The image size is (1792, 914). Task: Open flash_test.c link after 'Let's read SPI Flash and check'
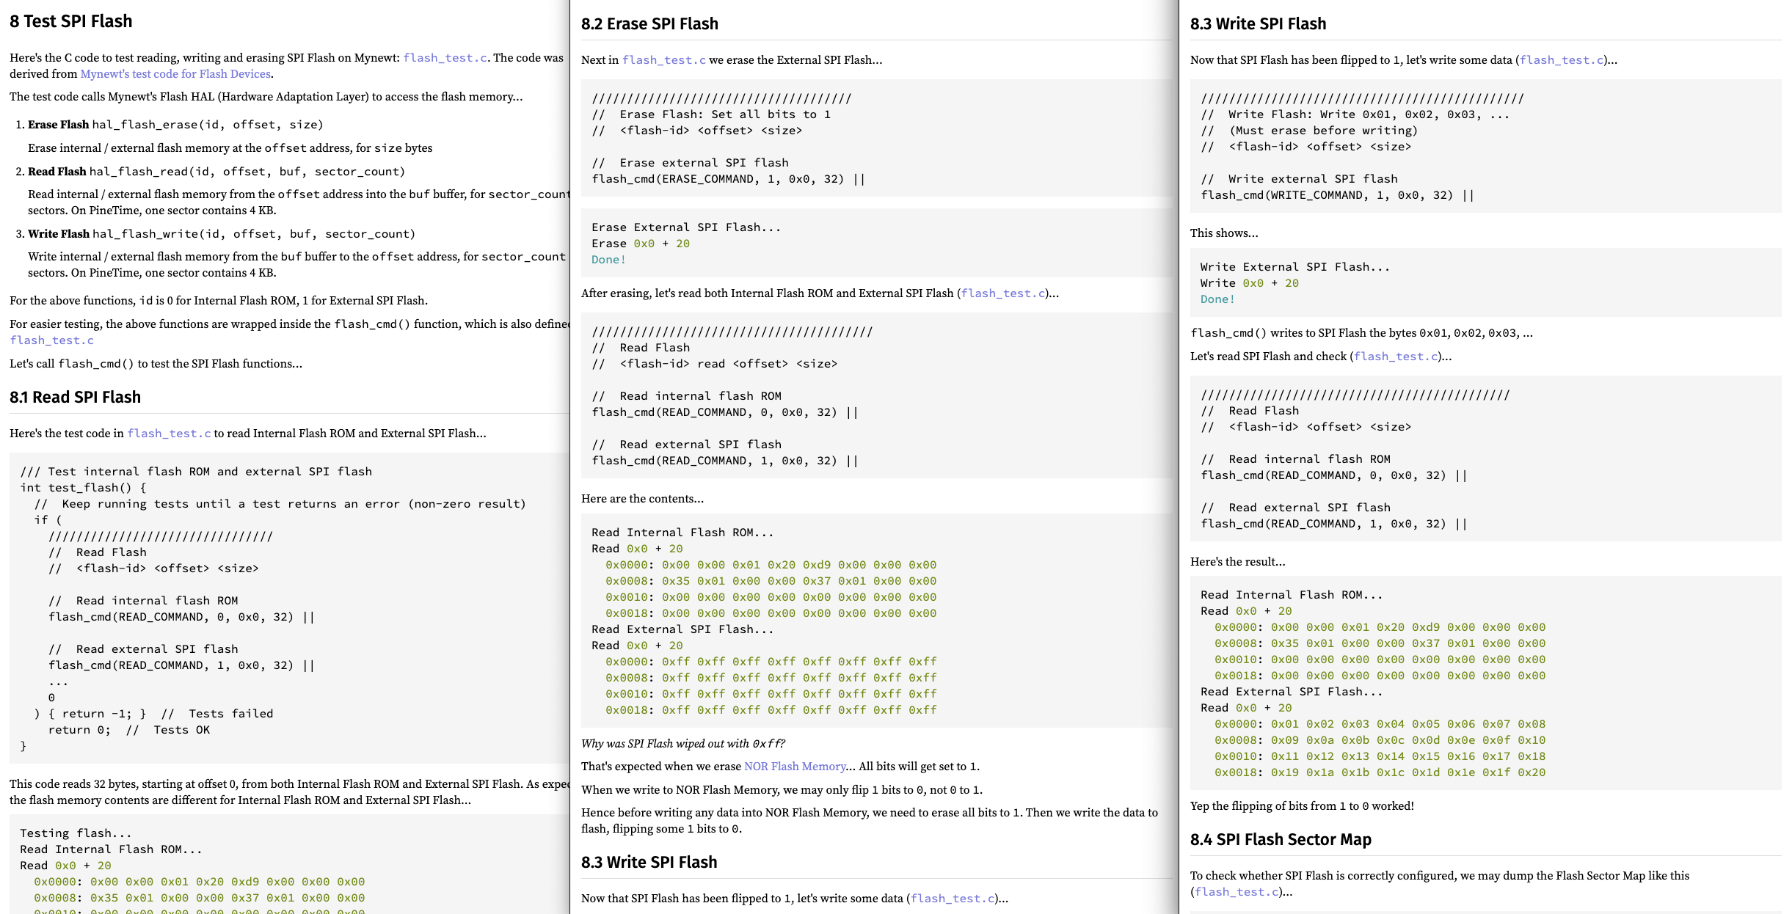(x=1396, y=356)
